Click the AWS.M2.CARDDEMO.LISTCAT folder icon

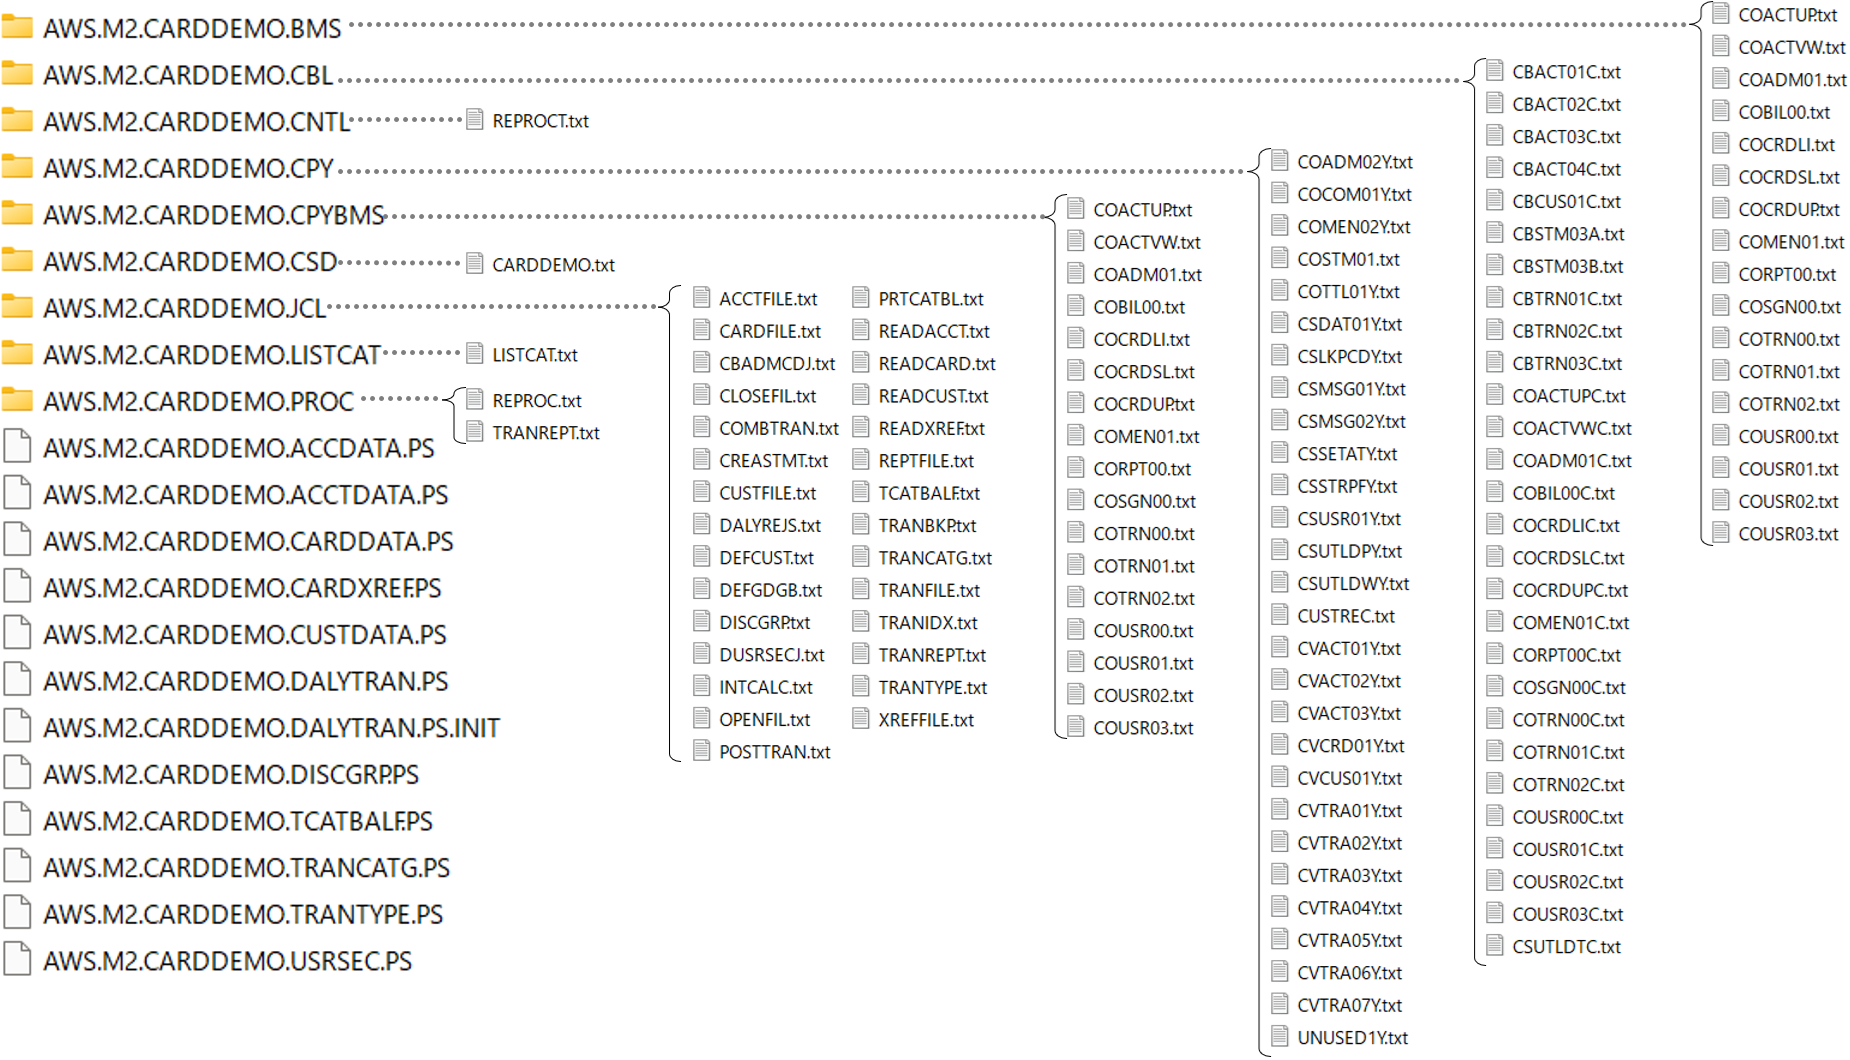(17, 354)
